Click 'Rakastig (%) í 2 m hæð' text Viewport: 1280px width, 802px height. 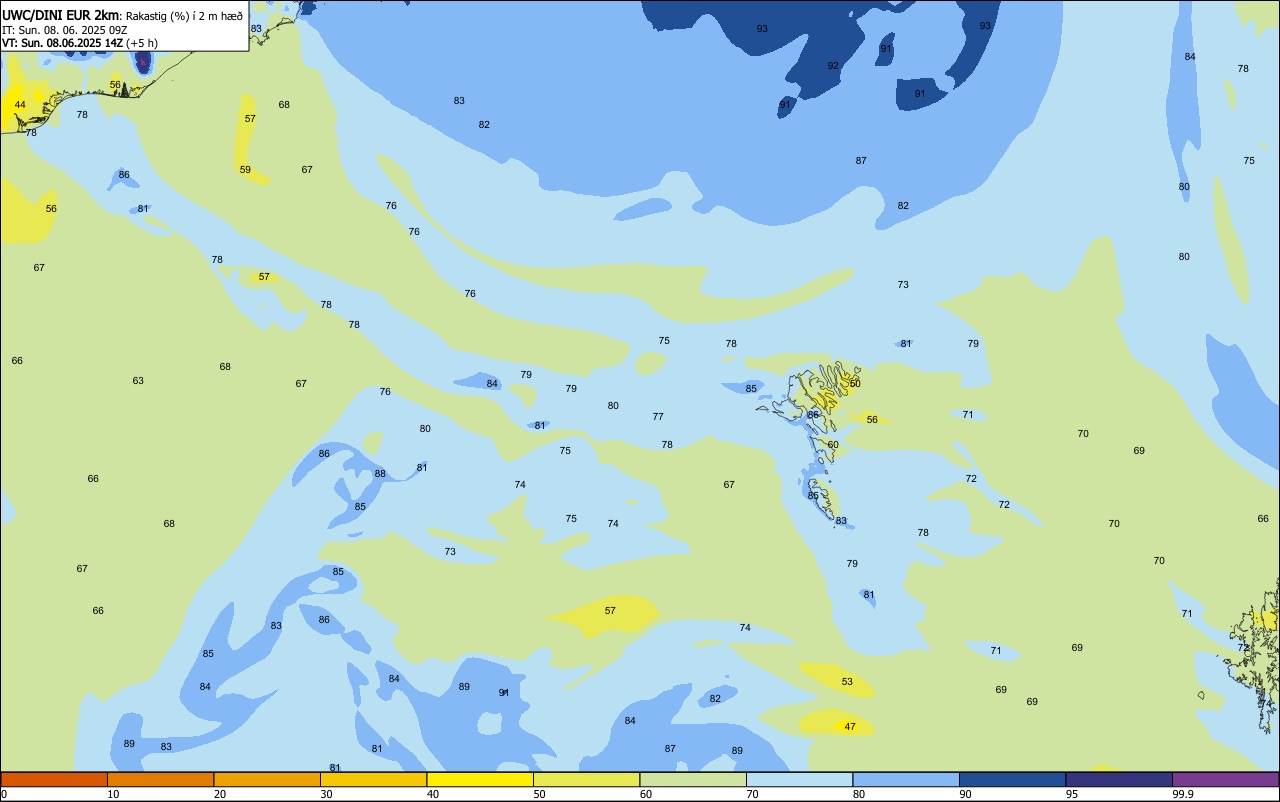(184, 16)
